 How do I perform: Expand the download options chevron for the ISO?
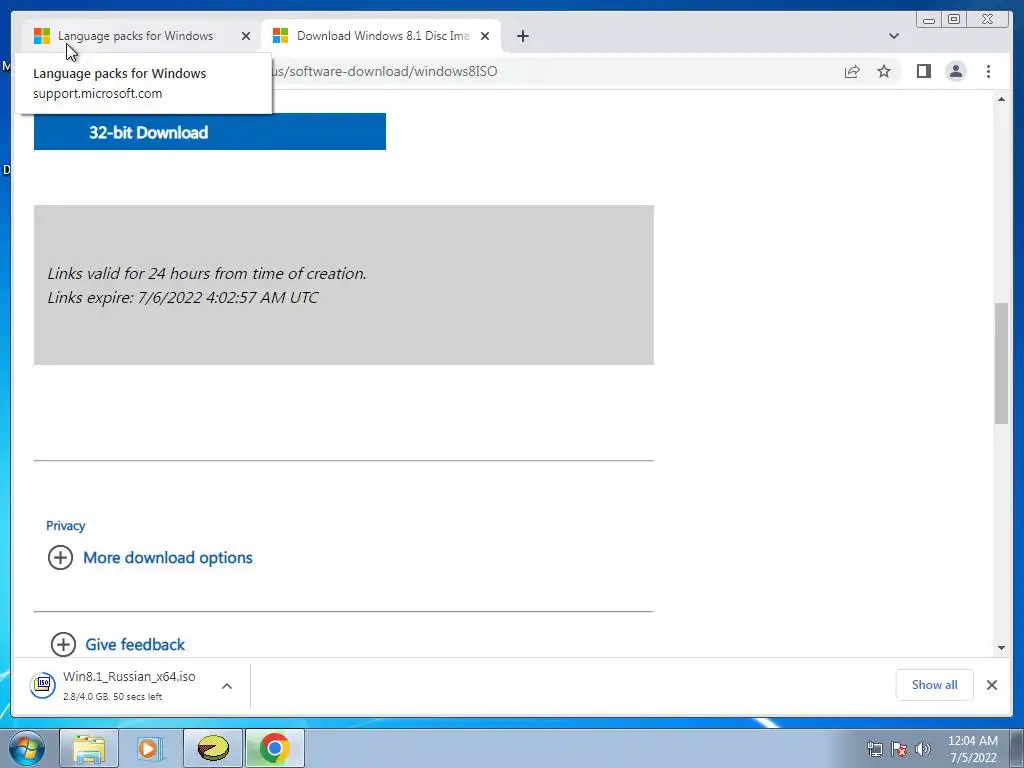pyautogui.click(x=227, y=686)
